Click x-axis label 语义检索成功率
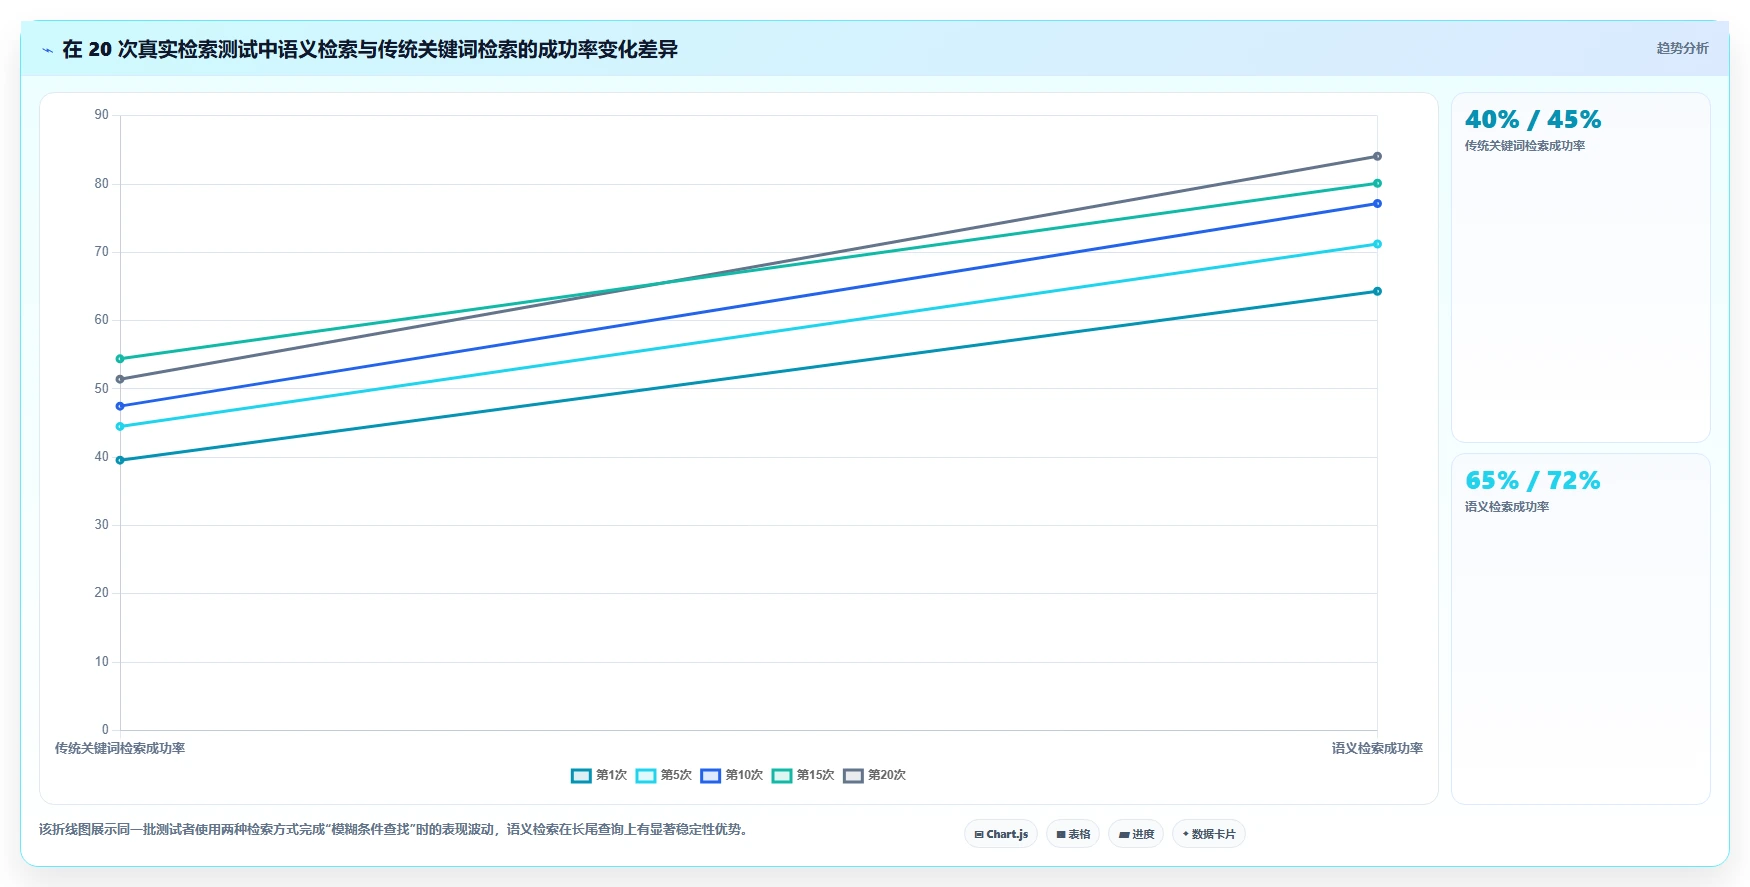Viewport: 1750px width, 887px height. (x=1377, y=748)
